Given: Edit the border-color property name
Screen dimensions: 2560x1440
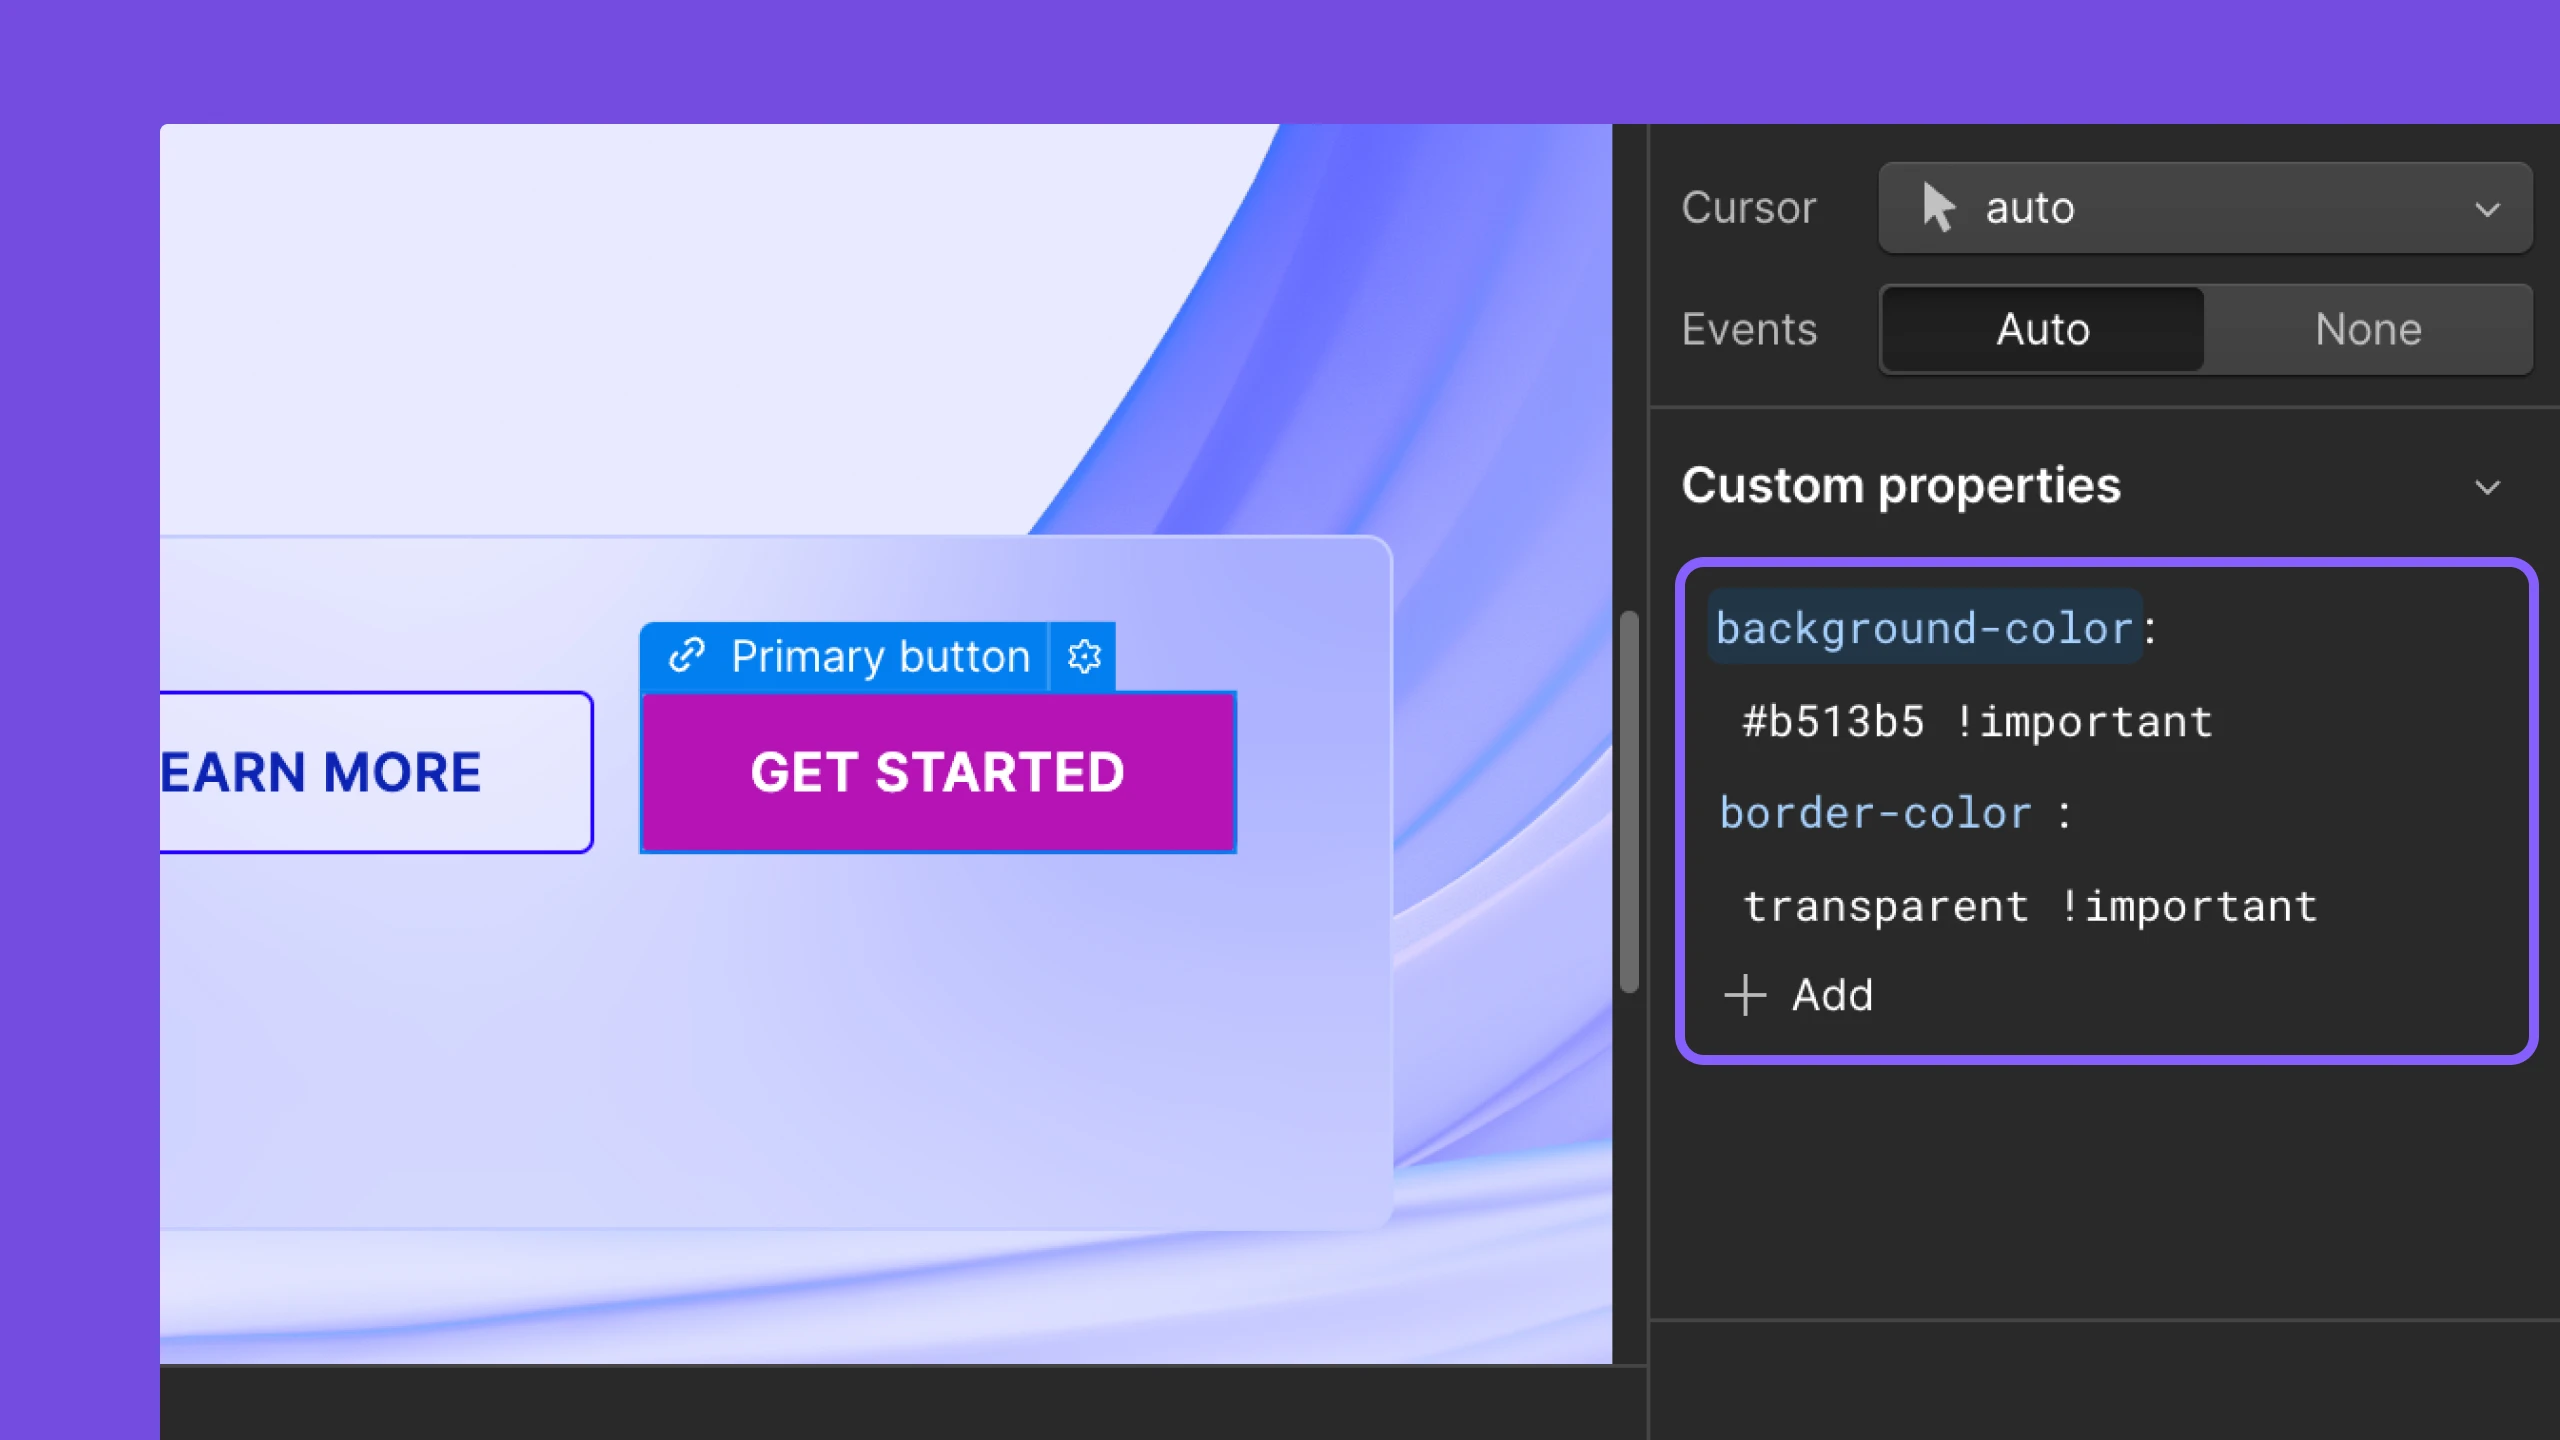Looking at the screenshot, I should (1874, 813).
